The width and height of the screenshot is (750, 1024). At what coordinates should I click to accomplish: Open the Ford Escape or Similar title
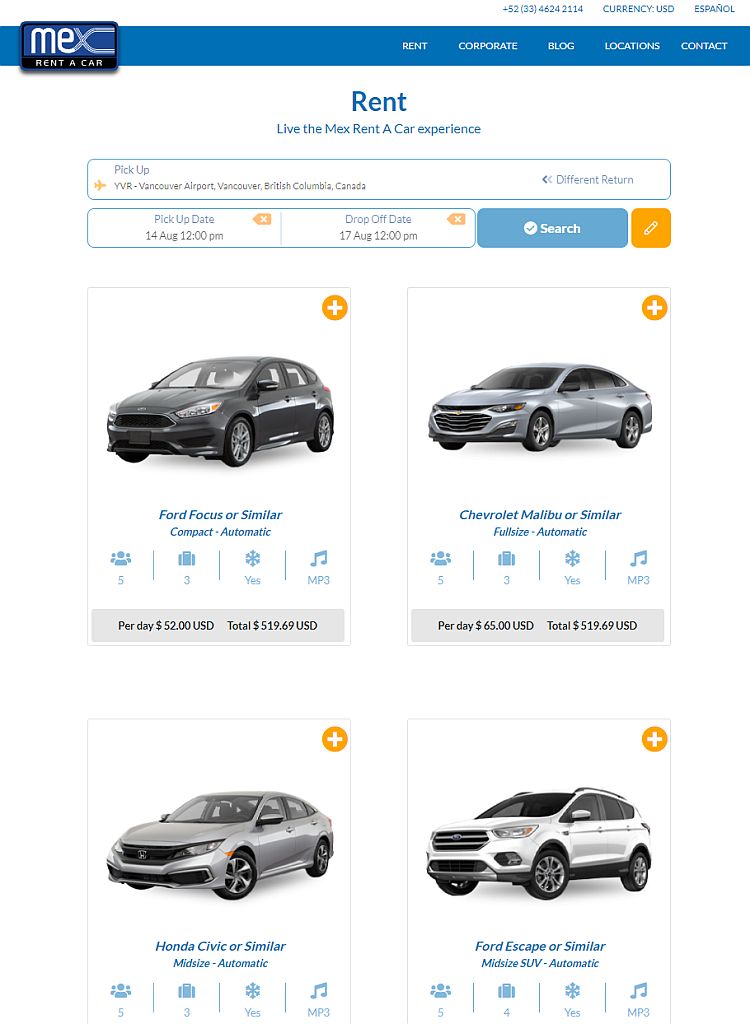pyautogui.click(x=540, y=946)
